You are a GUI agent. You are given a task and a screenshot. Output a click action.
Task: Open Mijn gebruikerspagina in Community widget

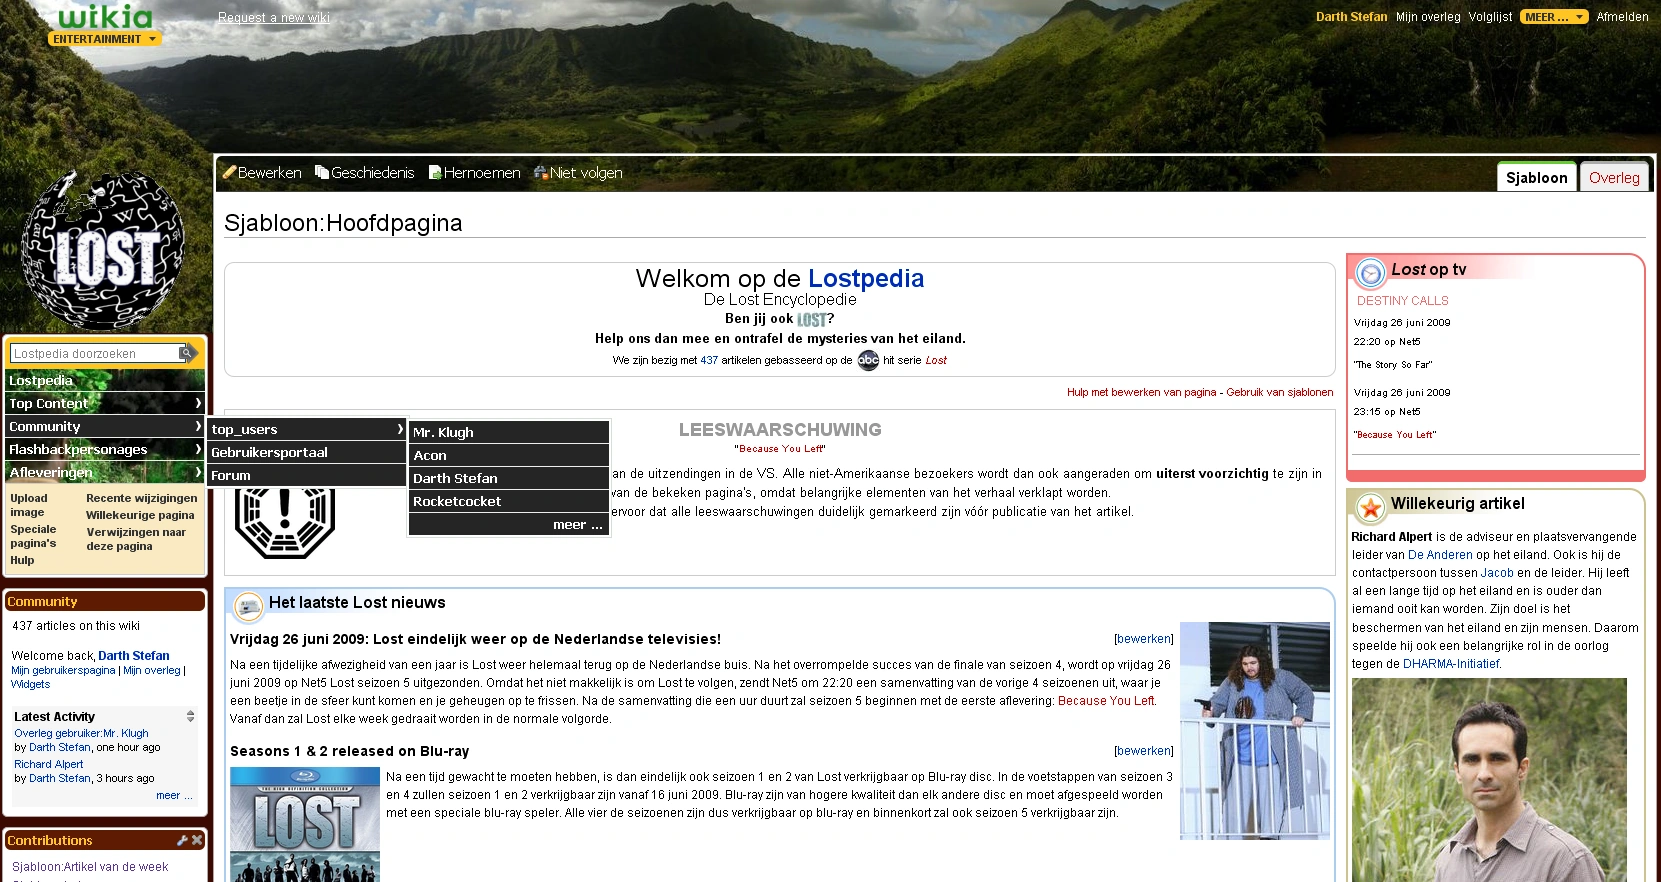[x=63, y=670]
